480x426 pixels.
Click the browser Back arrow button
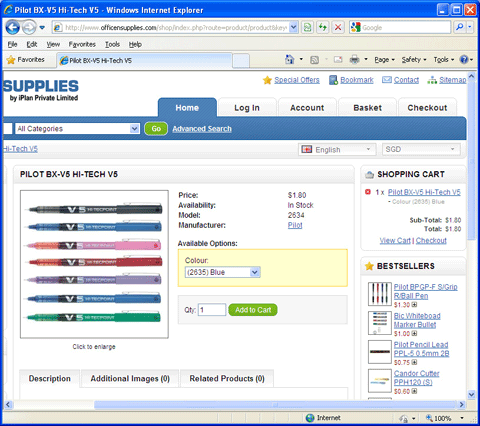click(x=13, y=27)
